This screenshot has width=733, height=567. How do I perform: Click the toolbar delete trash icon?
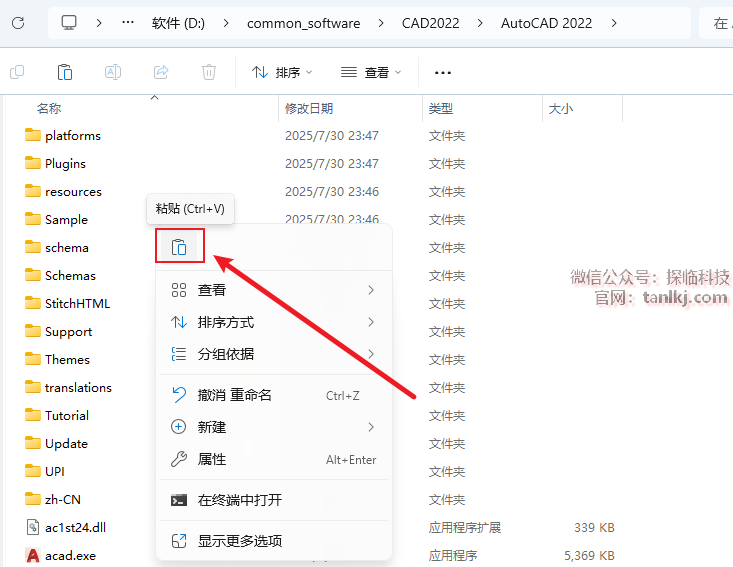(x=208, y=72)
